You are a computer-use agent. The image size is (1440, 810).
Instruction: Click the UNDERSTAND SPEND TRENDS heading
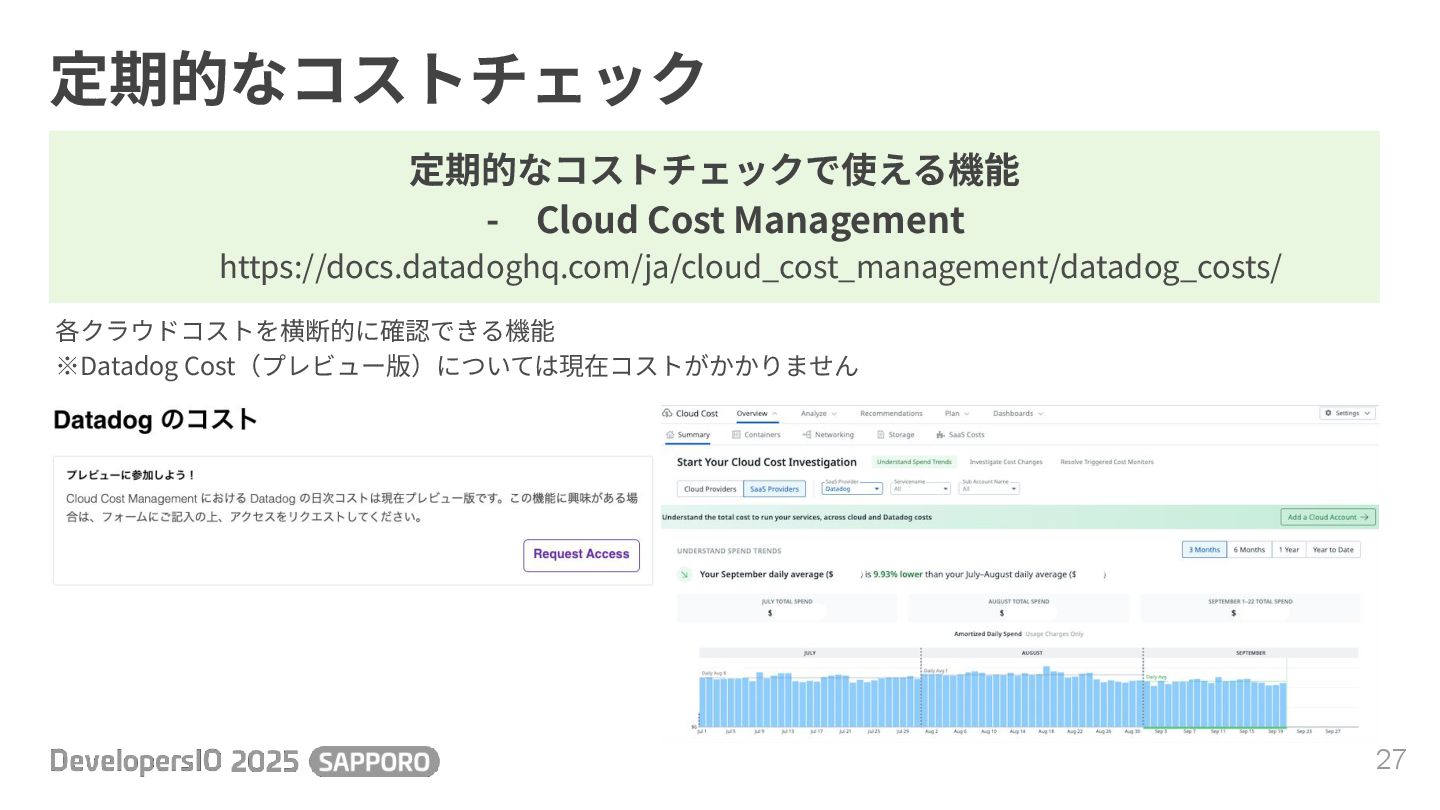click(729, 551)
